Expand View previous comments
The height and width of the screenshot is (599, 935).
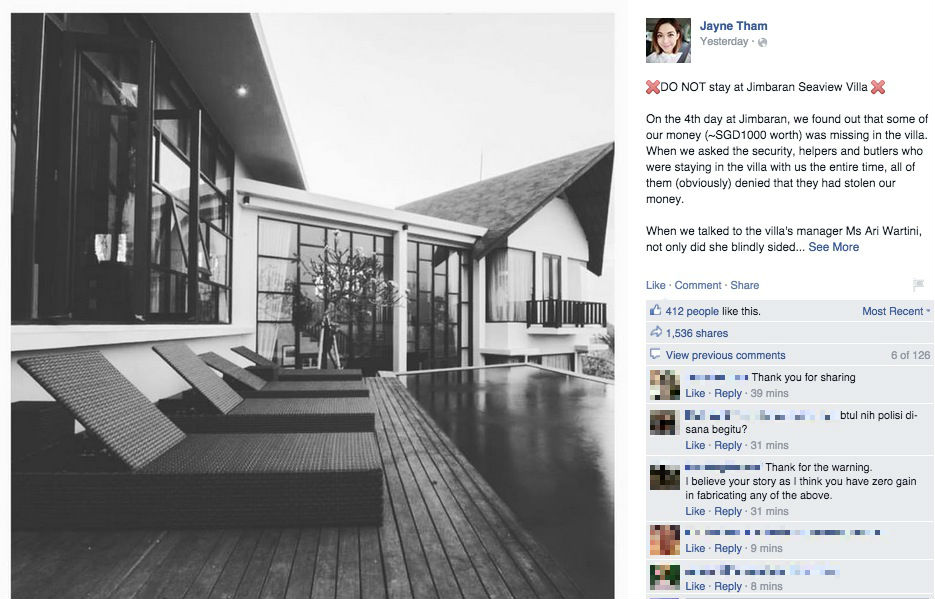click(x=725, y=355)
